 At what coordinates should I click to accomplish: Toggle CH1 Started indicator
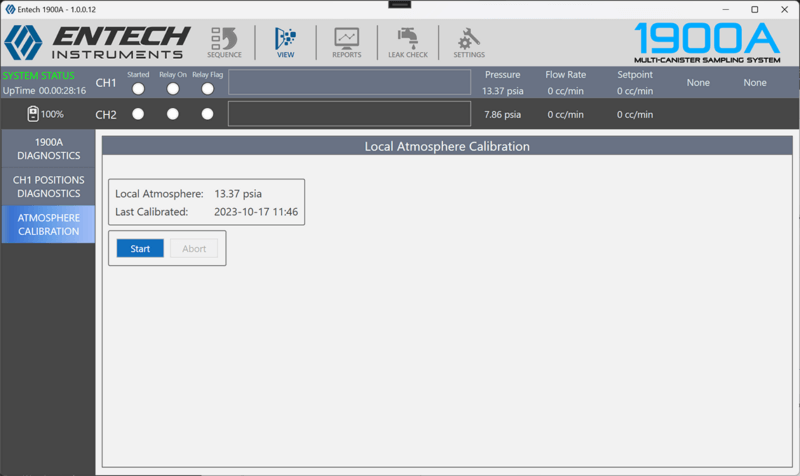(x=138, y=89)
